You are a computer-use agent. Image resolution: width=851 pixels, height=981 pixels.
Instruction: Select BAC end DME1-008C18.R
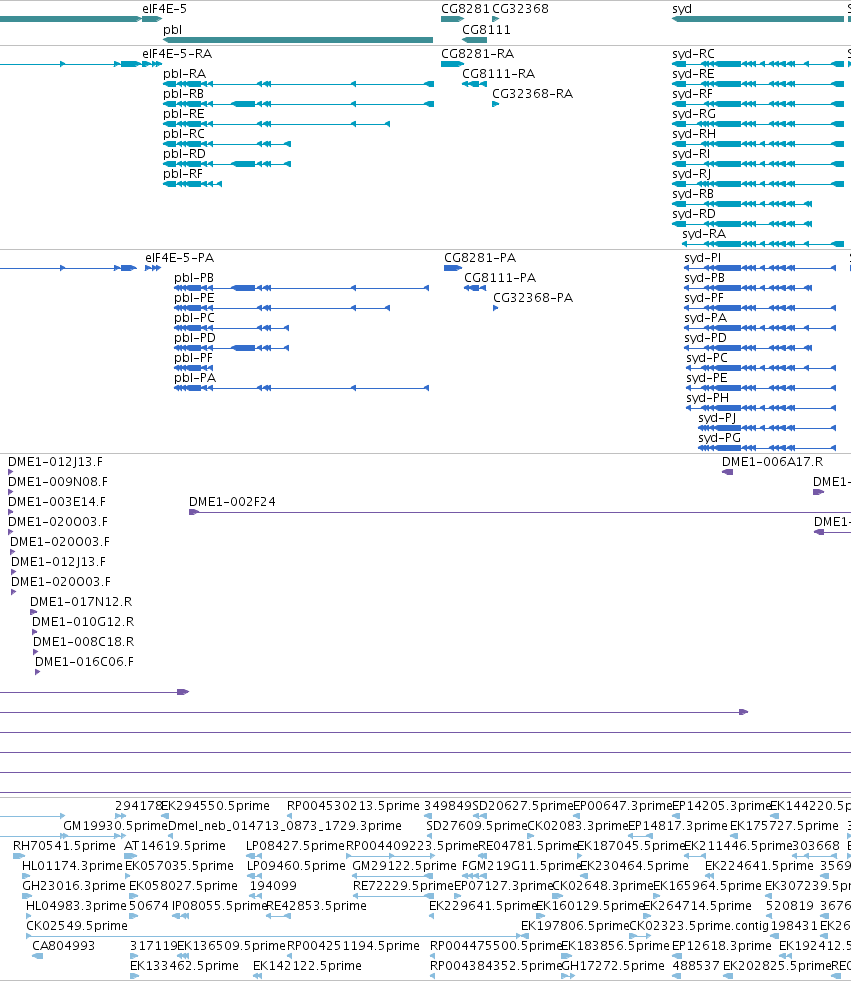click(36, 652)
